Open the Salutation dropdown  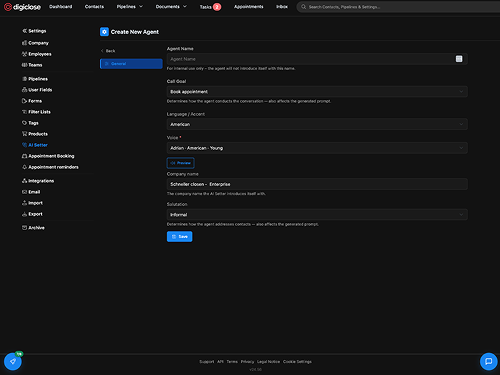(x=317, y=215)
